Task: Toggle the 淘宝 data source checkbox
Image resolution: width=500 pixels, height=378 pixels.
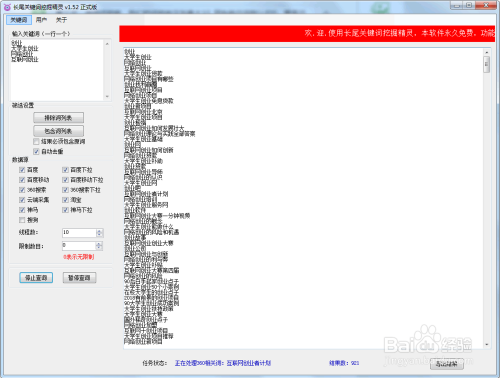Action: click(x=65, y=200)
